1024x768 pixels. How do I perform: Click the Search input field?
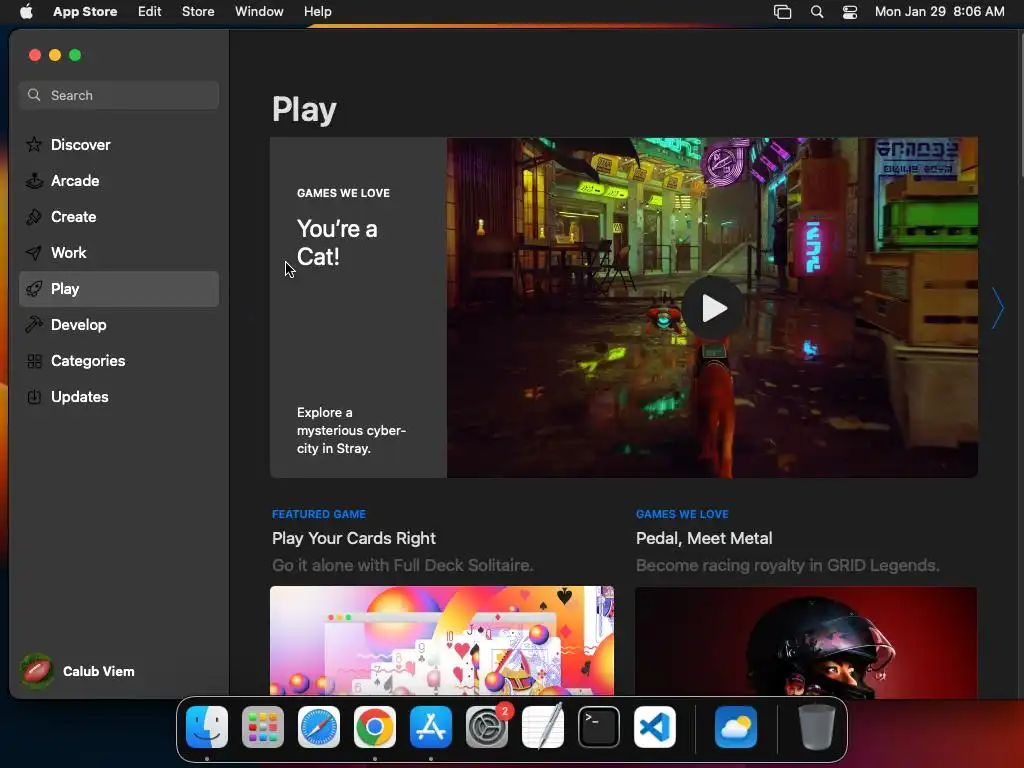tap(119, 95)
